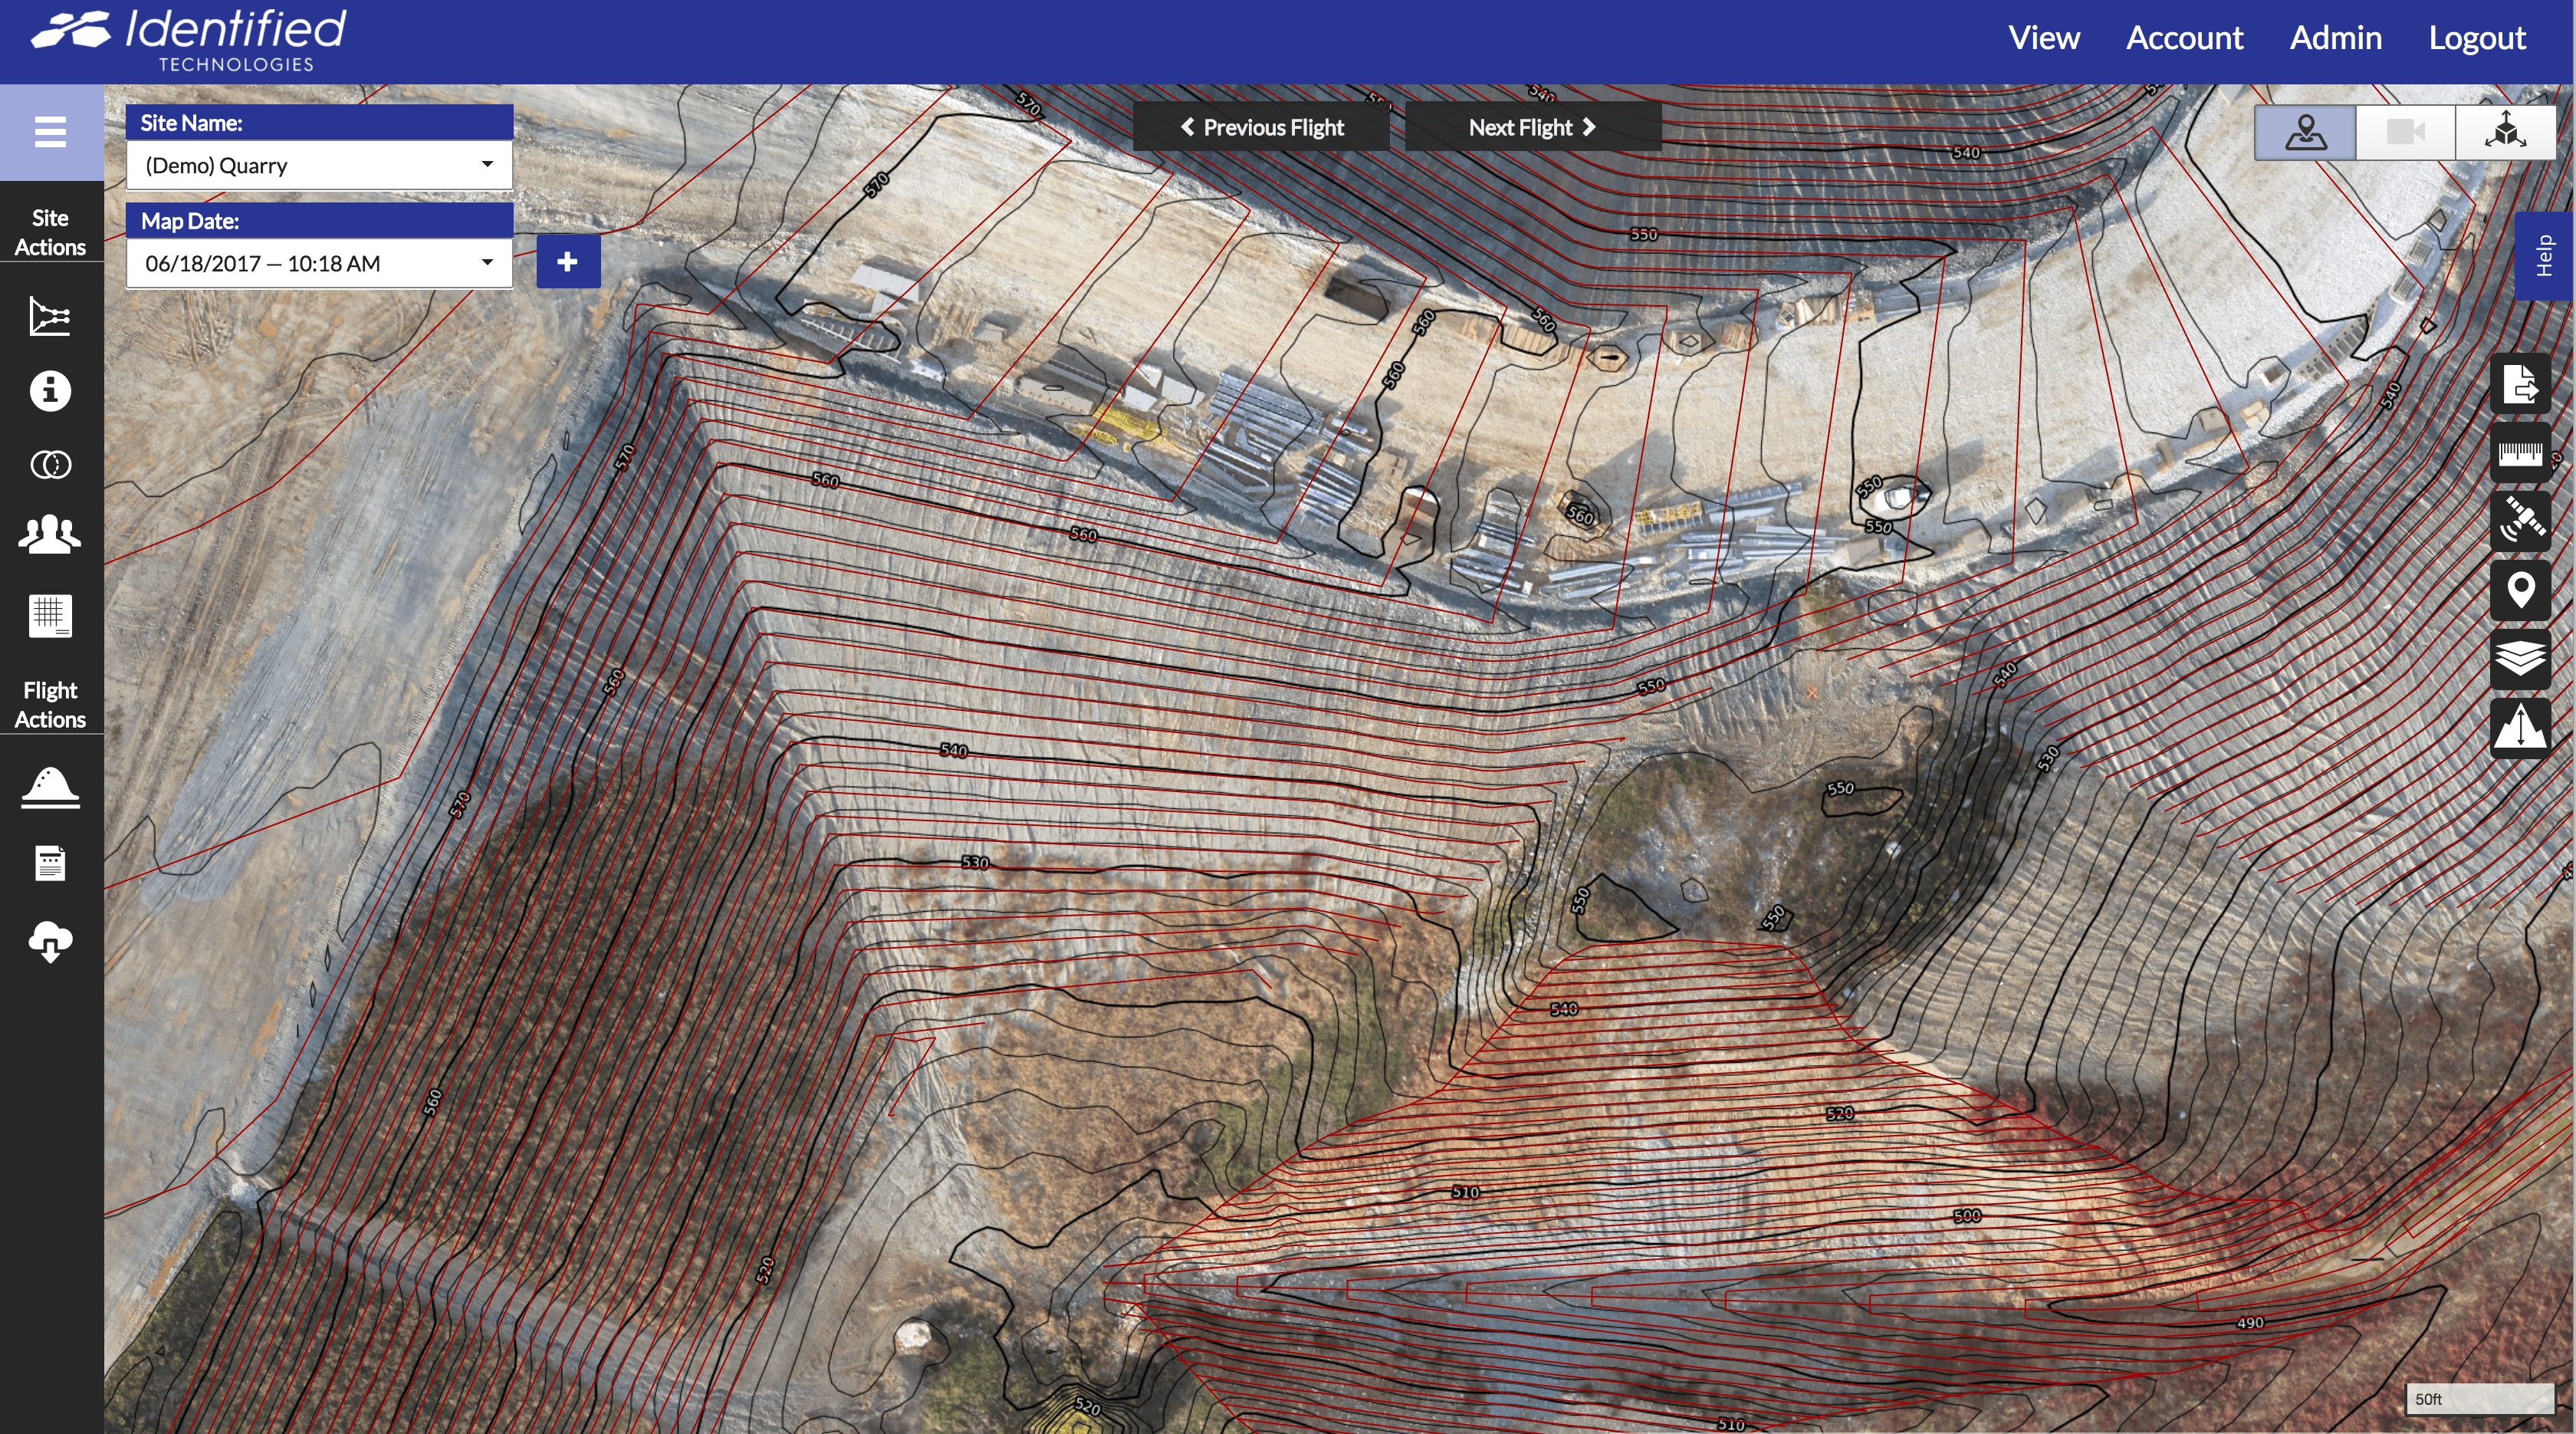The width and height of the screenshot is (2576, 1434).
Task: Open the flight report document icon
Action: (50, 862)
